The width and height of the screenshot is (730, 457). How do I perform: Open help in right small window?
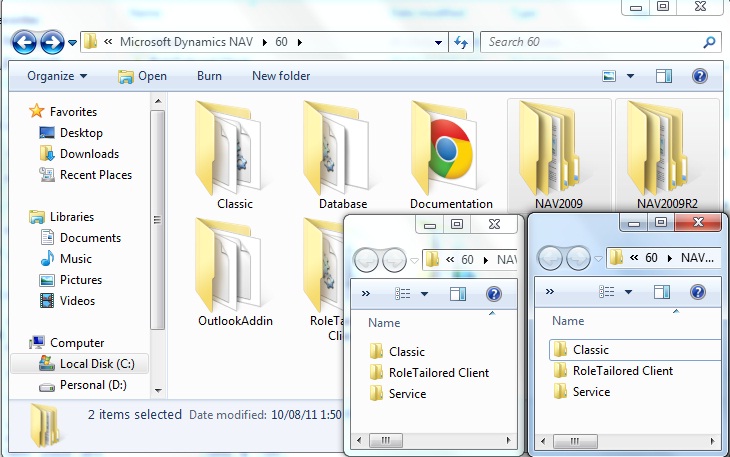coord(697,292)
